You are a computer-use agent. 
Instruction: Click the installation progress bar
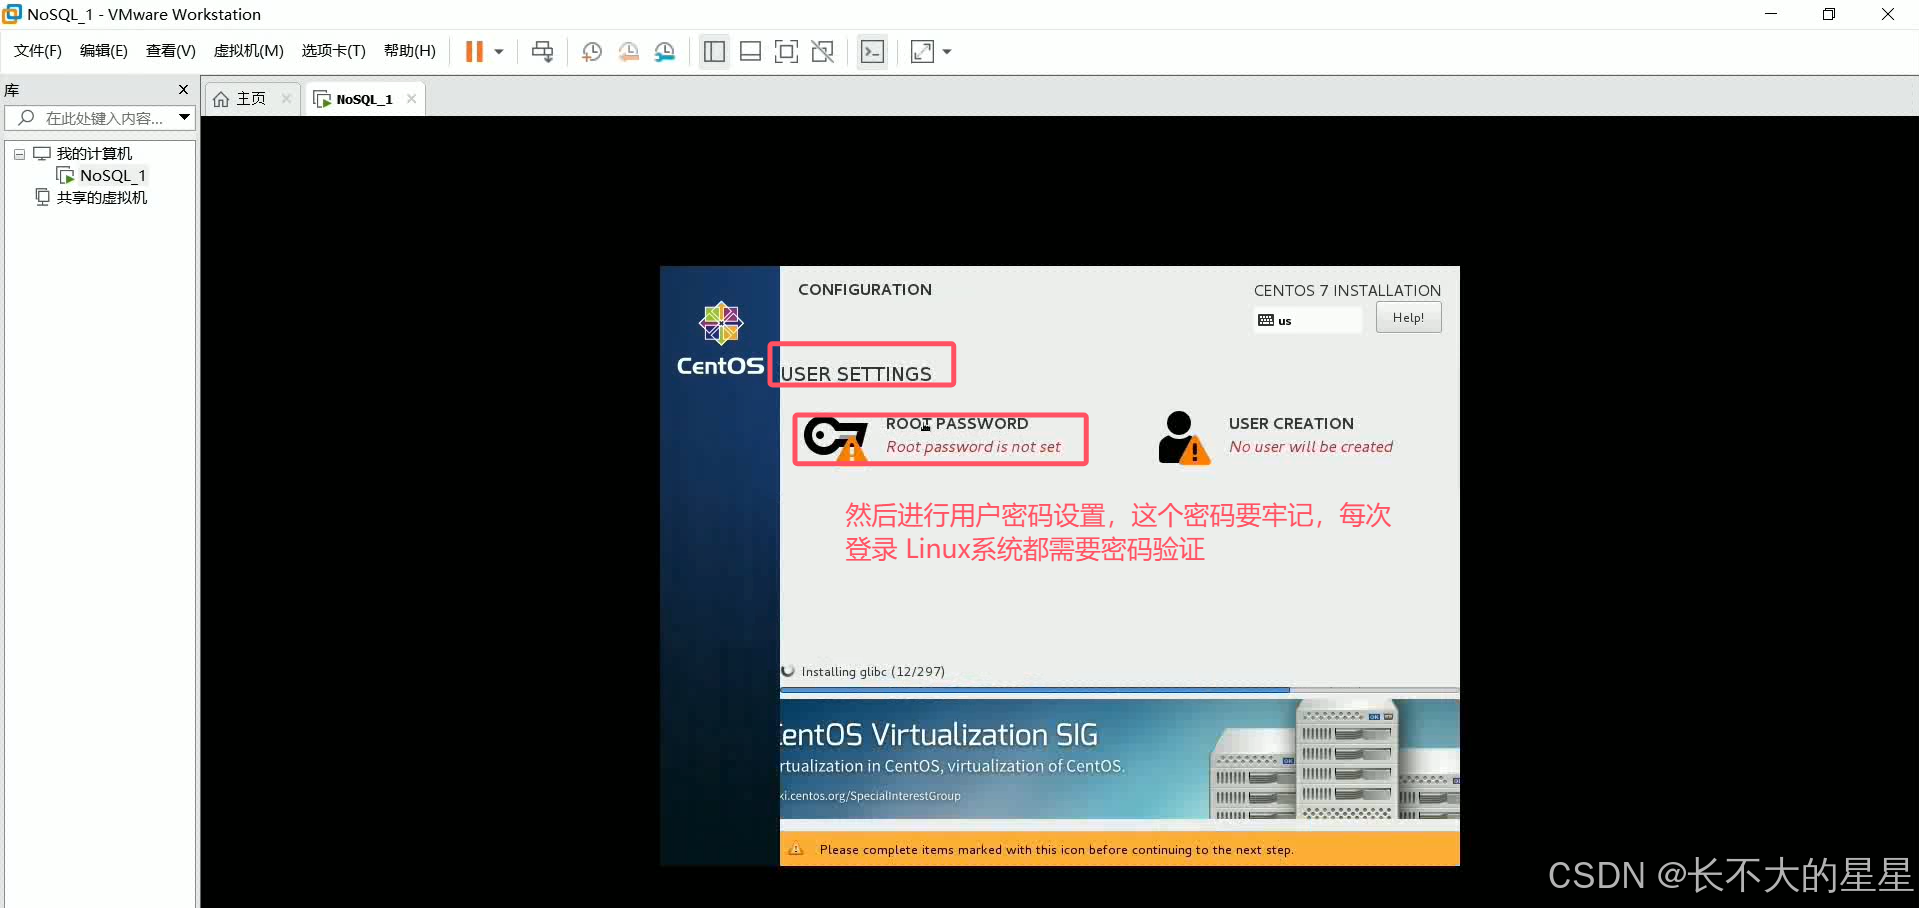1119,690
